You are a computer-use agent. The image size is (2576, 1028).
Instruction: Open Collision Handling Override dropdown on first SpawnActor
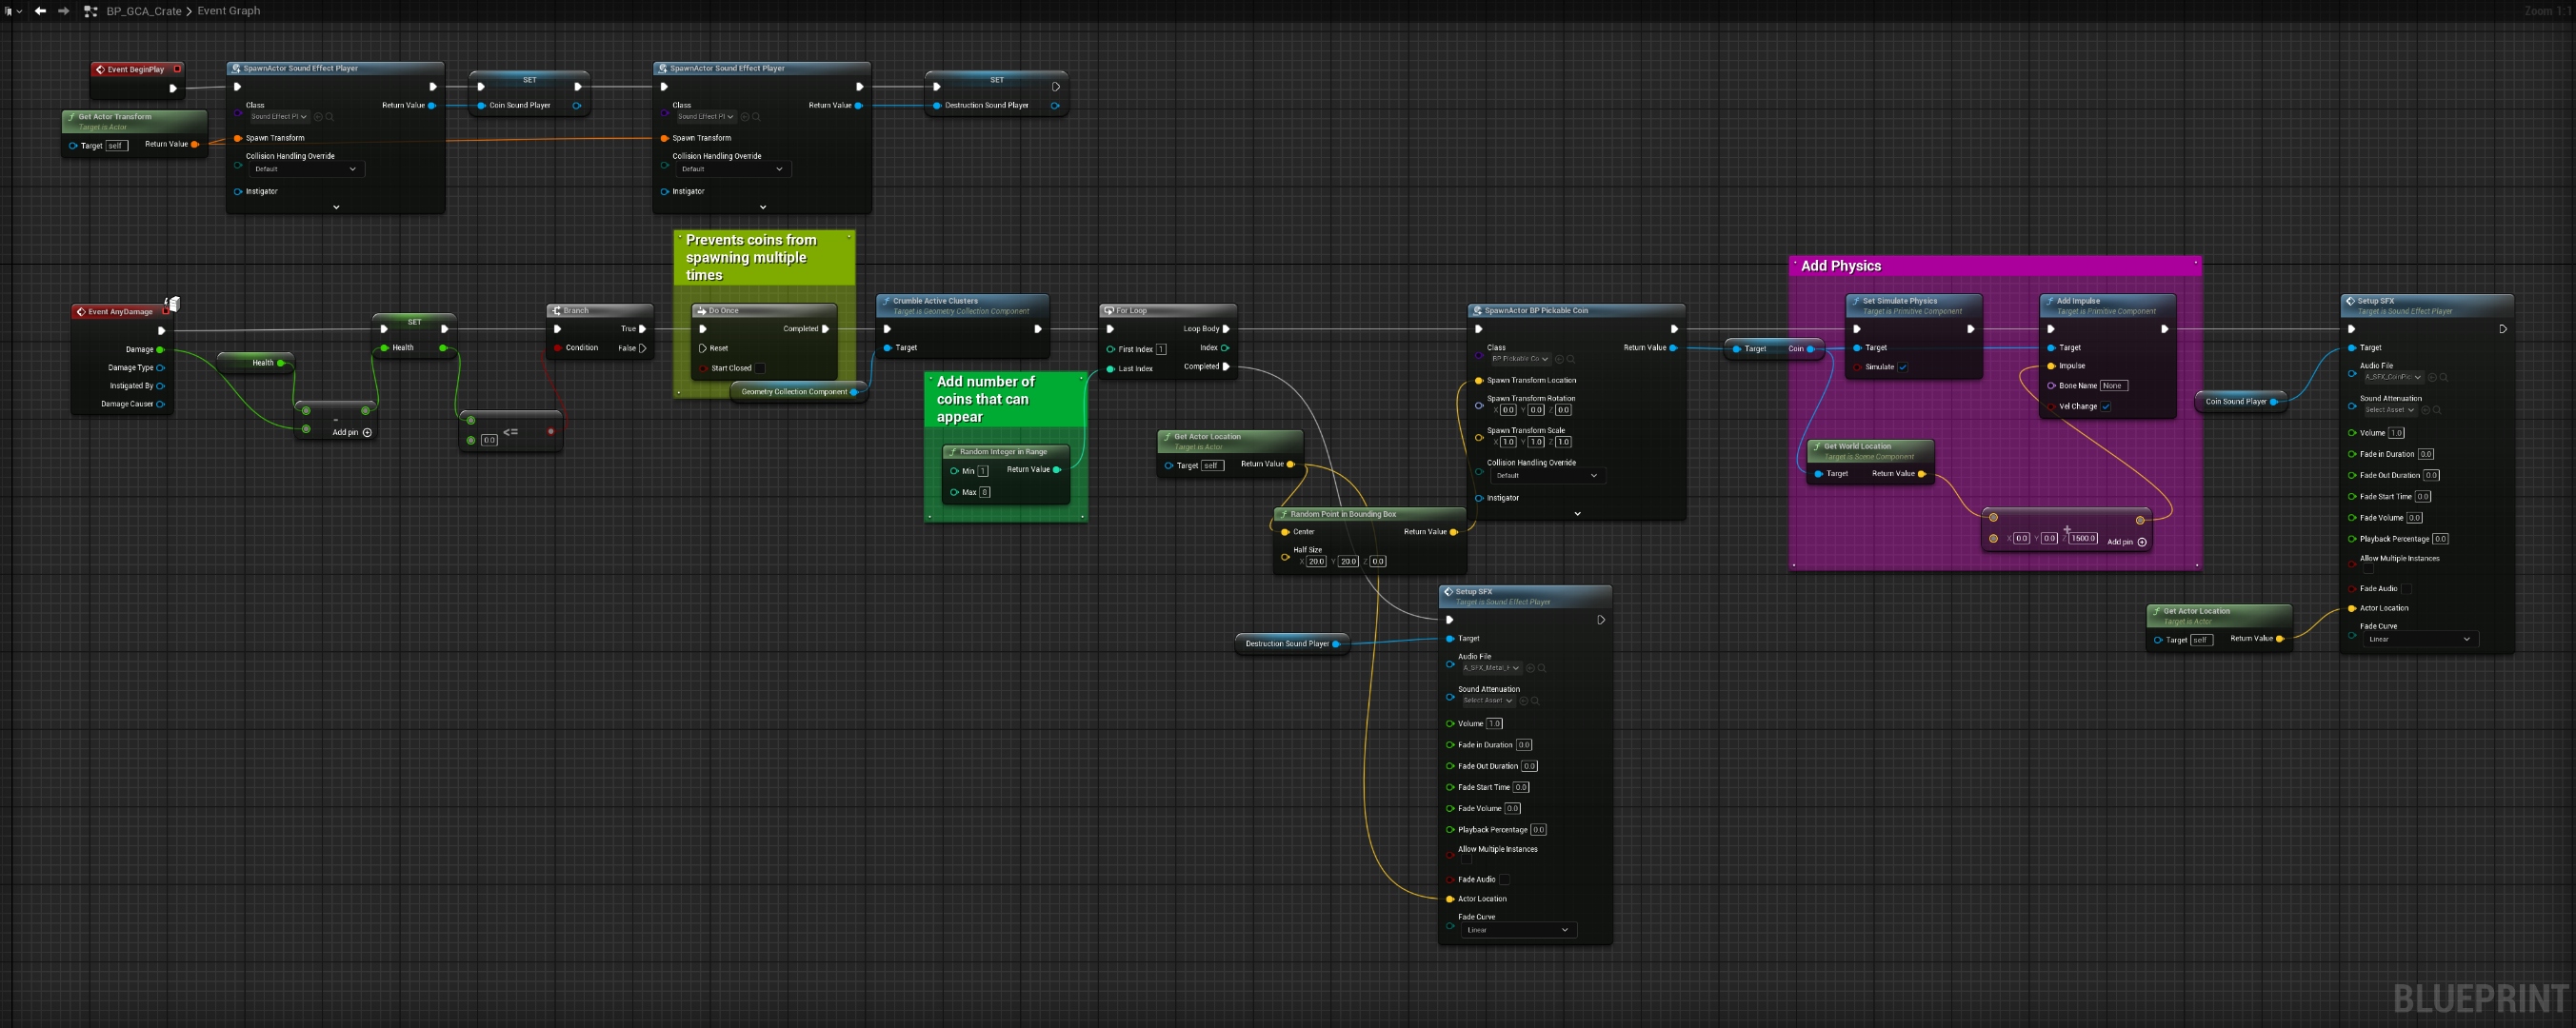305,169
